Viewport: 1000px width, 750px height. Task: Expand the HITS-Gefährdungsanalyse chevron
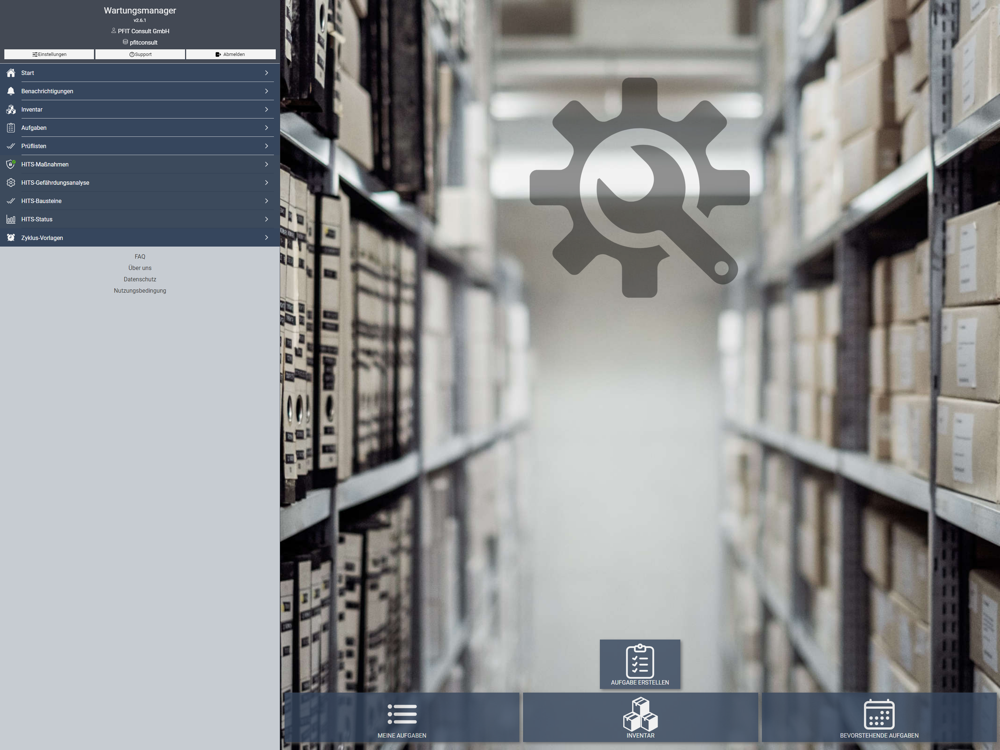(x=267, y=182)
